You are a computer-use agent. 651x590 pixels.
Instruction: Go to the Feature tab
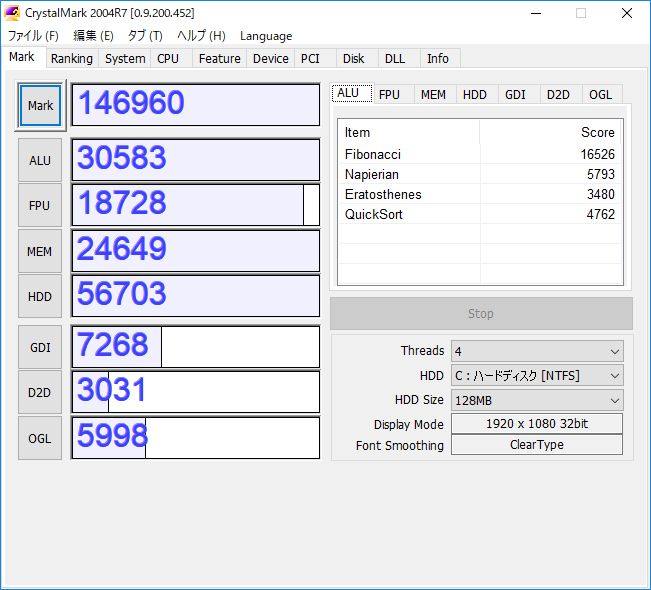coord(220,59)
